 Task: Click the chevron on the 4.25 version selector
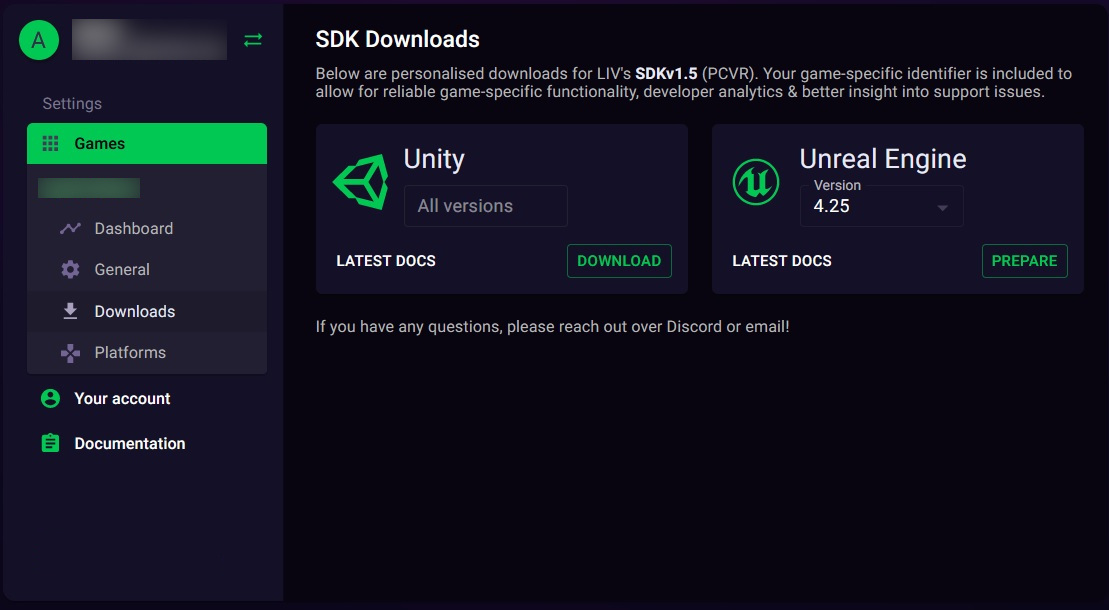click(x=941, y=207)
